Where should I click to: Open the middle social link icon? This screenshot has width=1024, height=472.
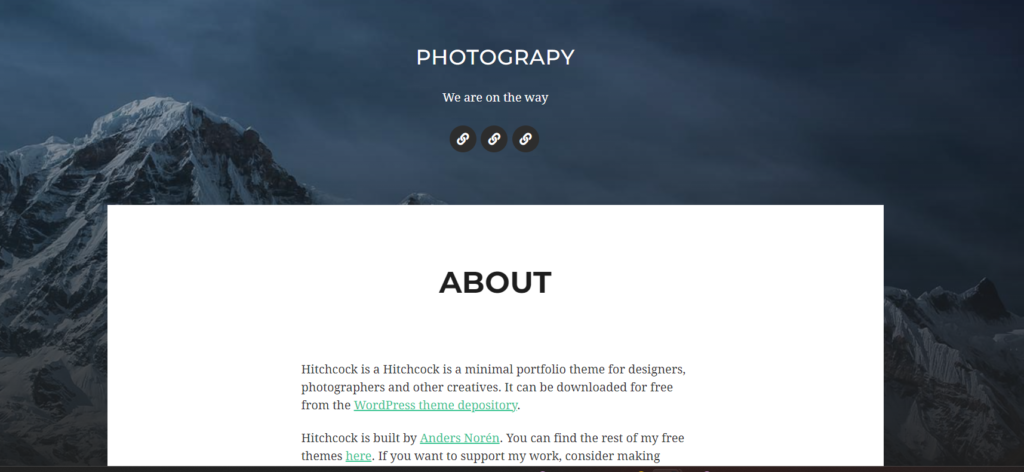[x=494, y=139]
